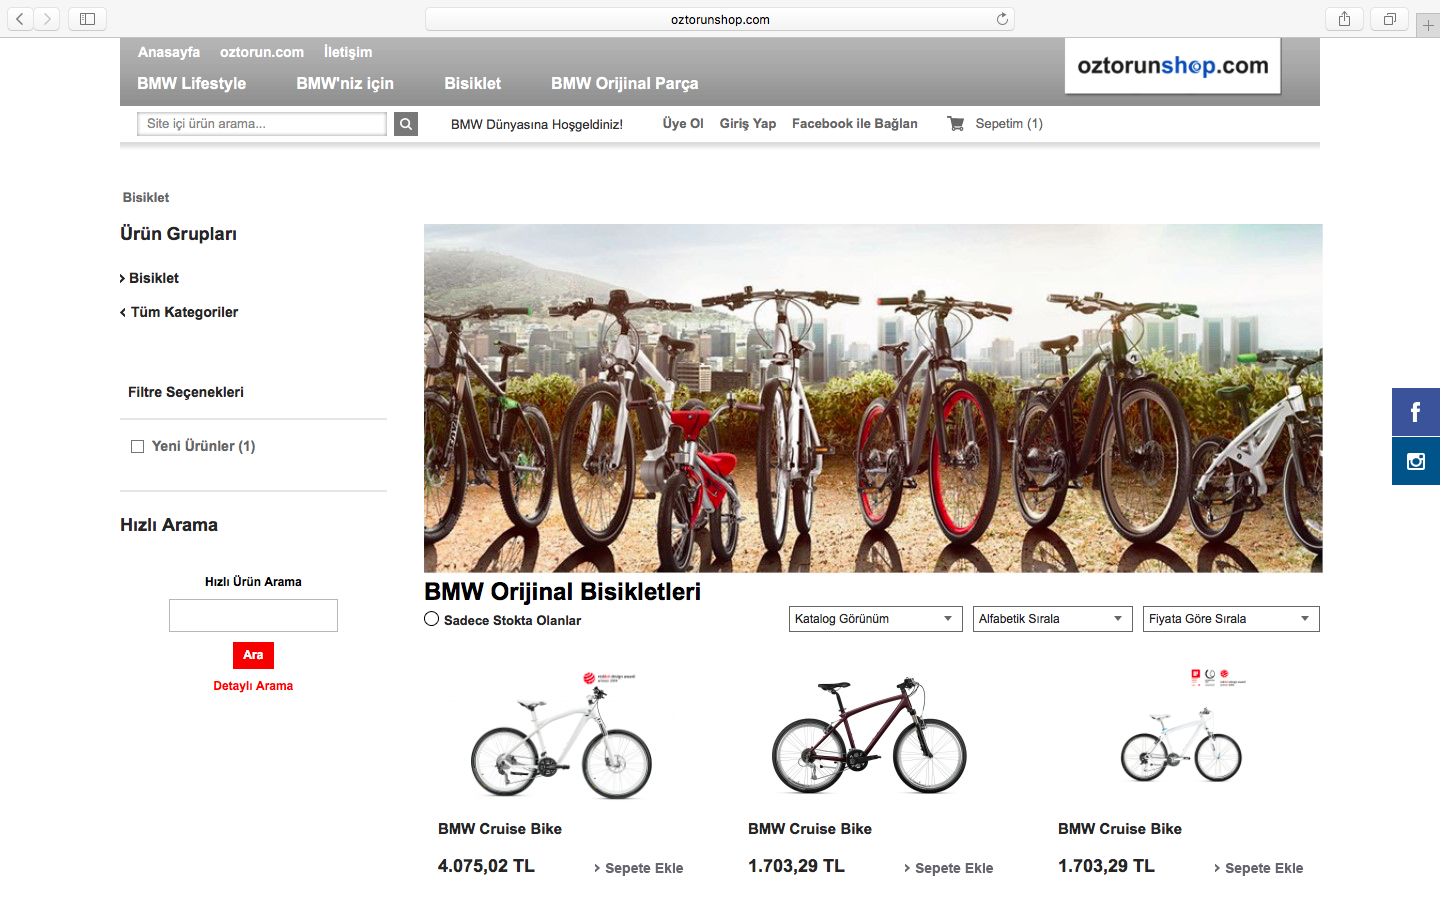The image size is (1440, 900).
Task: Click the Giriş Yap link
Action: (x=748, y=124)
